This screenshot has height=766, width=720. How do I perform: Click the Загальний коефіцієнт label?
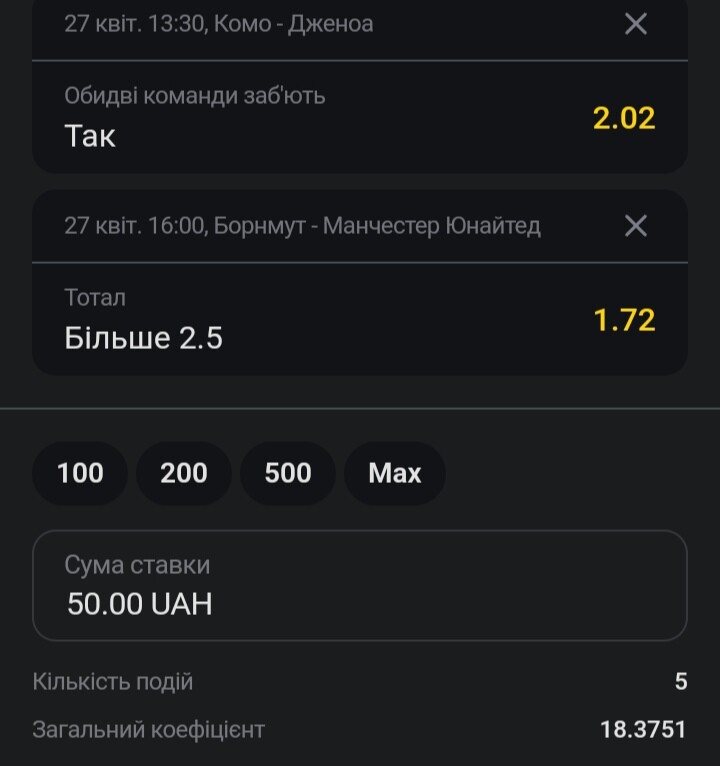149,730
